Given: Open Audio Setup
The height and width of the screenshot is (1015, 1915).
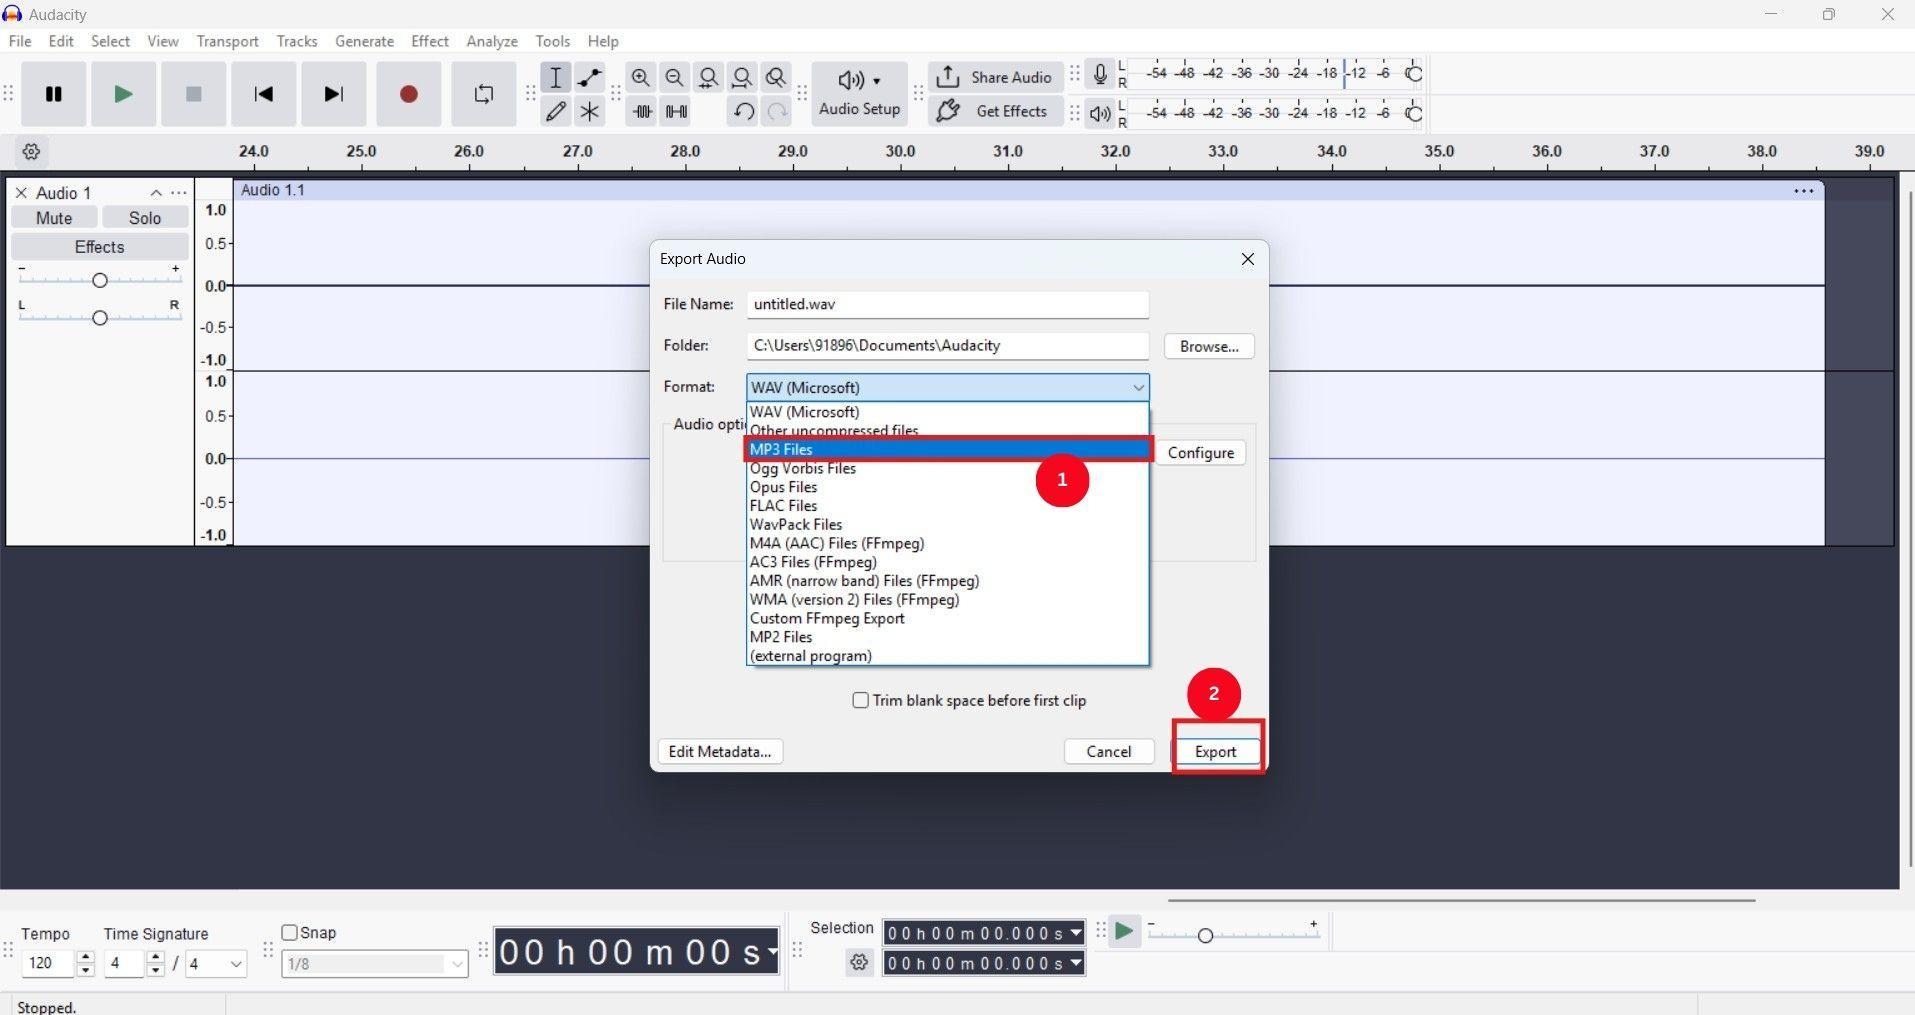Looking at the screenshot, I should [x=858, y=94].
